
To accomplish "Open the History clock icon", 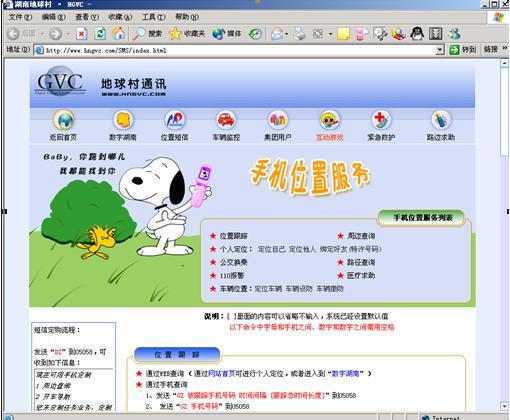I will [256, 34].
